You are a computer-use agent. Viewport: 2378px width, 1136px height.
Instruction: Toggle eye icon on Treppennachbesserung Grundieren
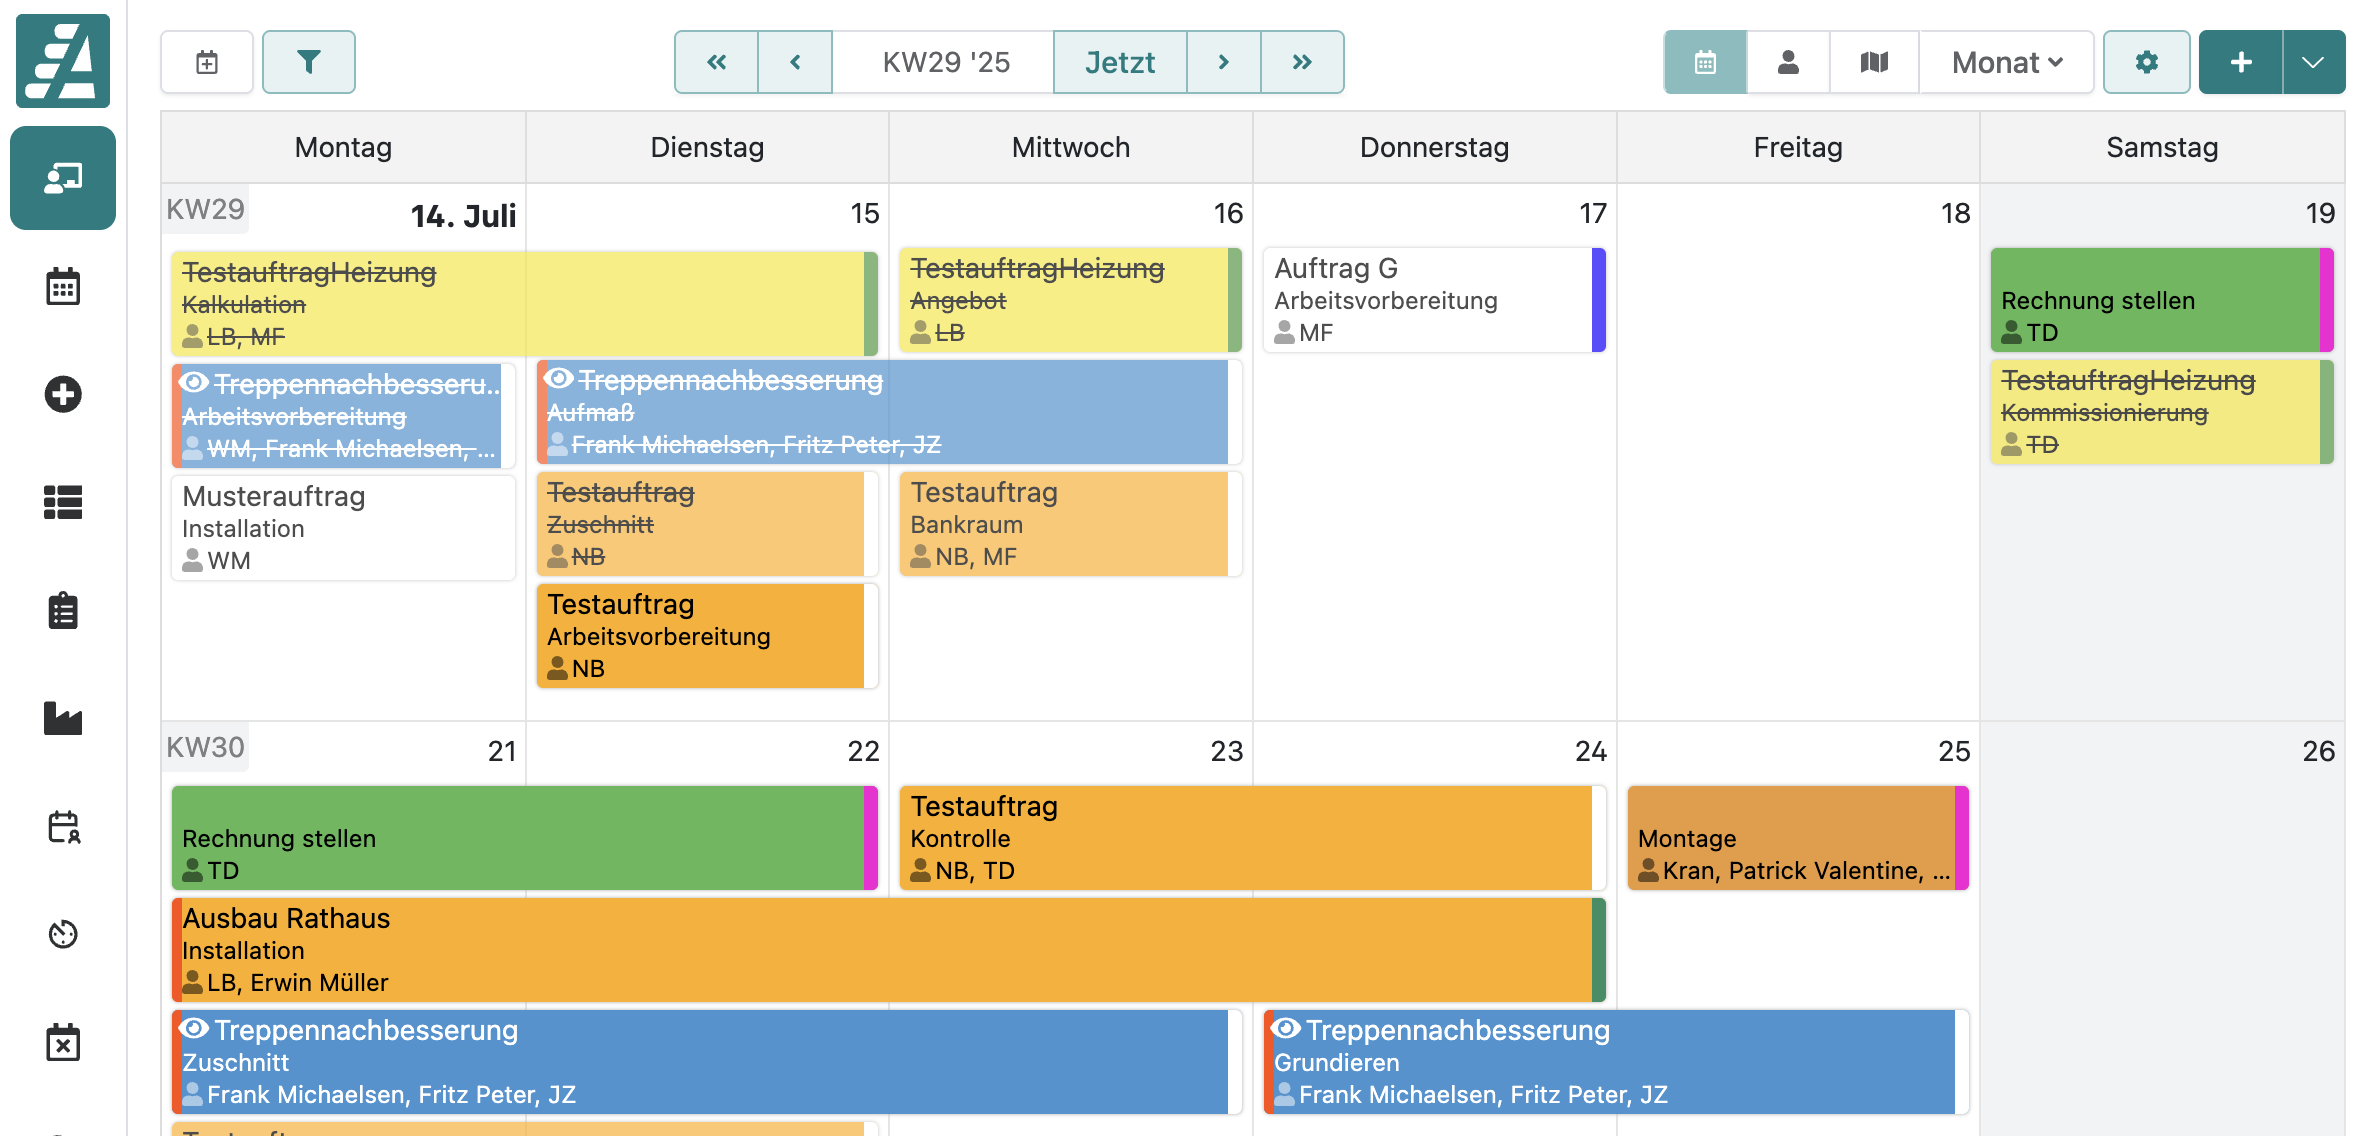coord(1287,1029)
